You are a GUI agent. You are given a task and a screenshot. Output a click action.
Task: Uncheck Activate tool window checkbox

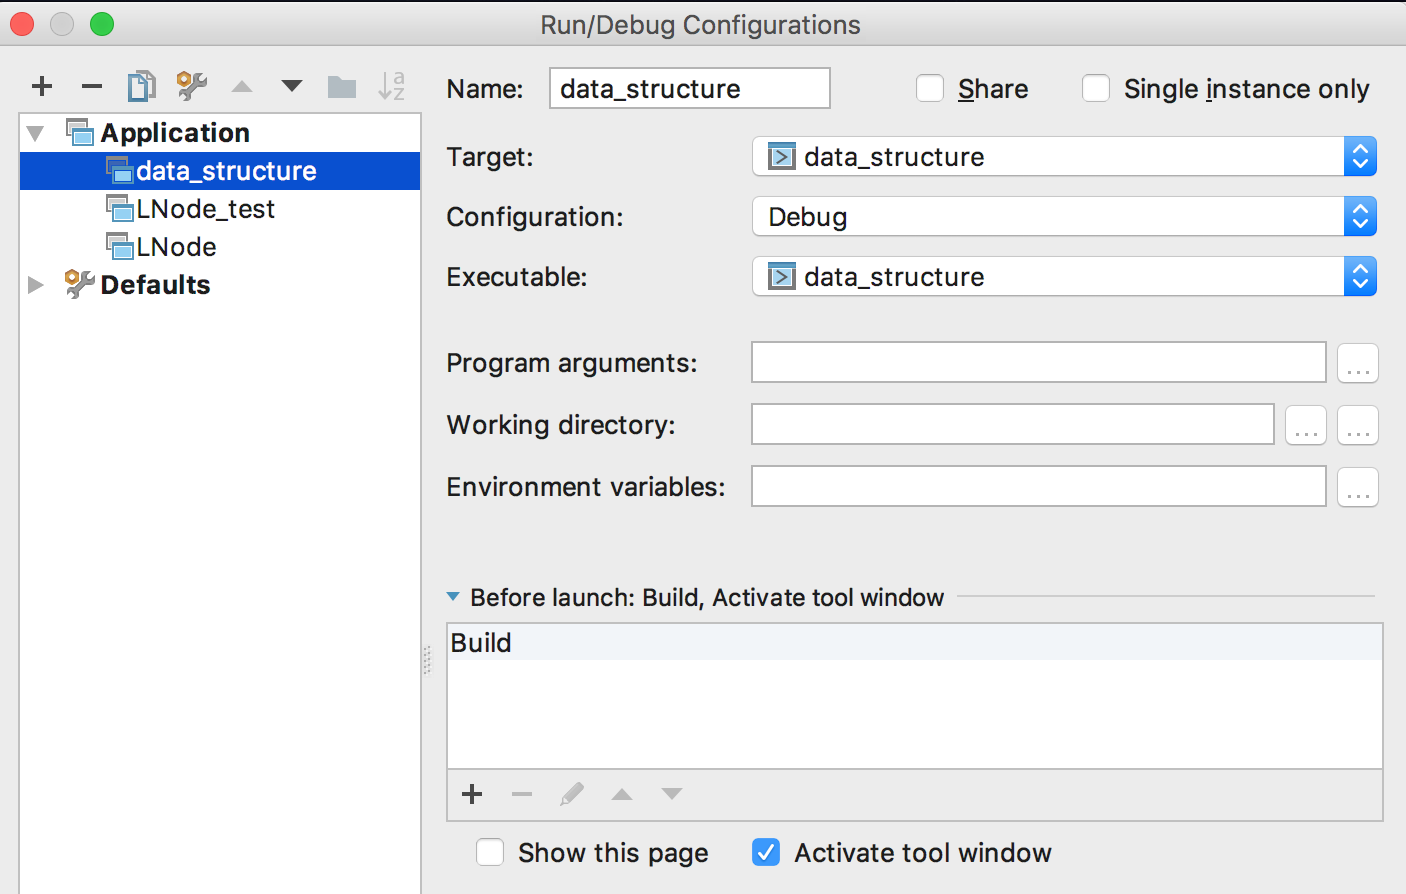[766, 852]
